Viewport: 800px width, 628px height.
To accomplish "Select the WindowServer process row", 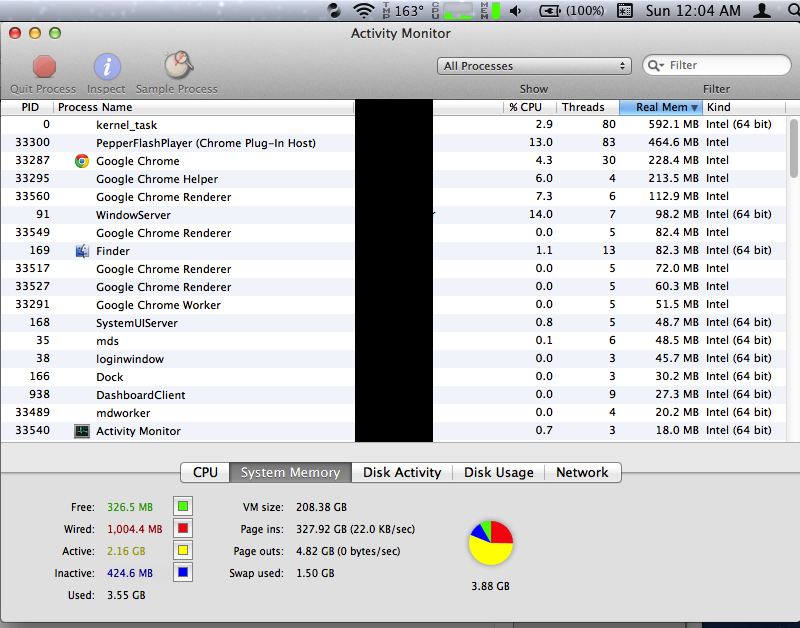I will click(x=393, y=215).
